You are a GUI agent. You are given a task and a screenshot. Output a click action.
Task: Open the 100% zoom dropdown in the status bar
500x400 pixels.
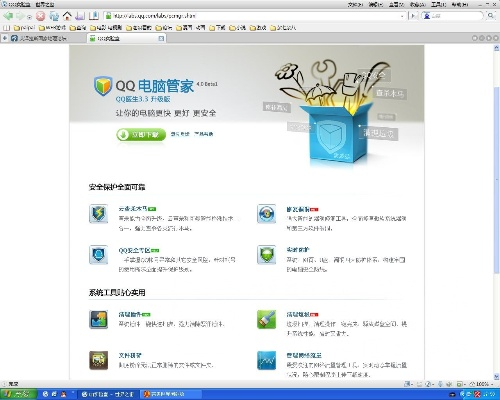(x=482, y=384)
